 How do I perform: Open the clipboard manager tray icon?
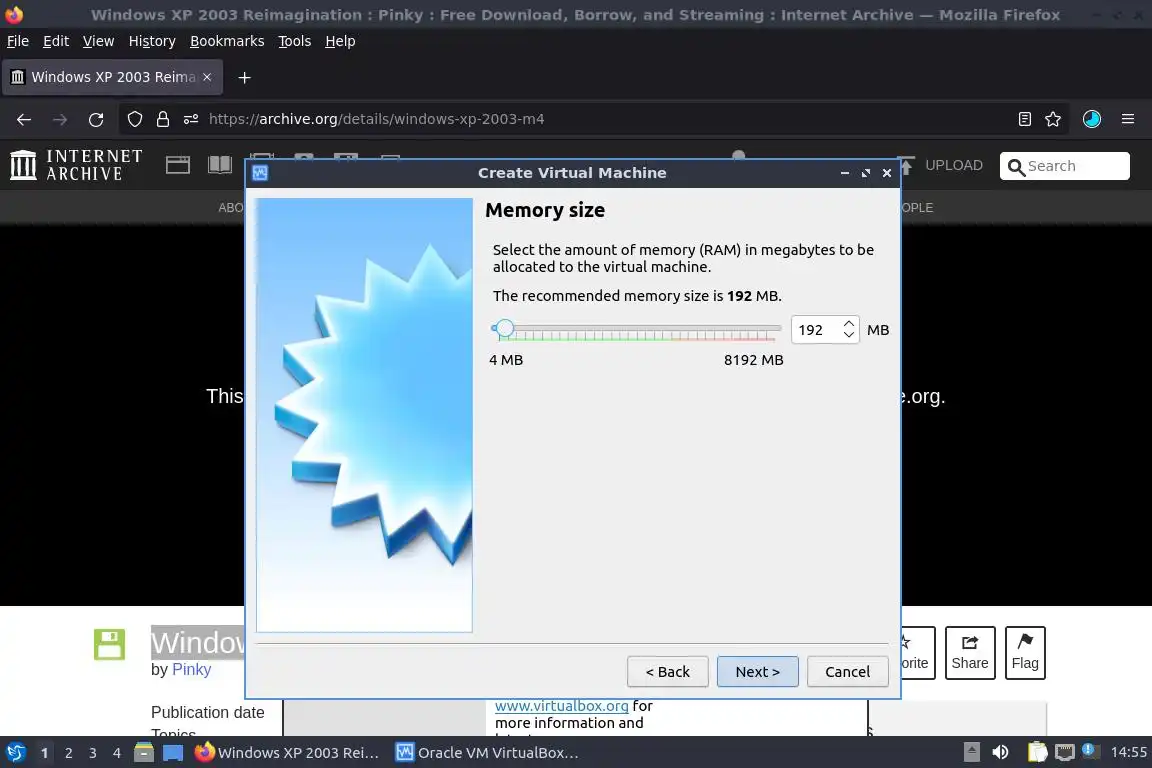pyautogui.click(x=1037, y=753)
